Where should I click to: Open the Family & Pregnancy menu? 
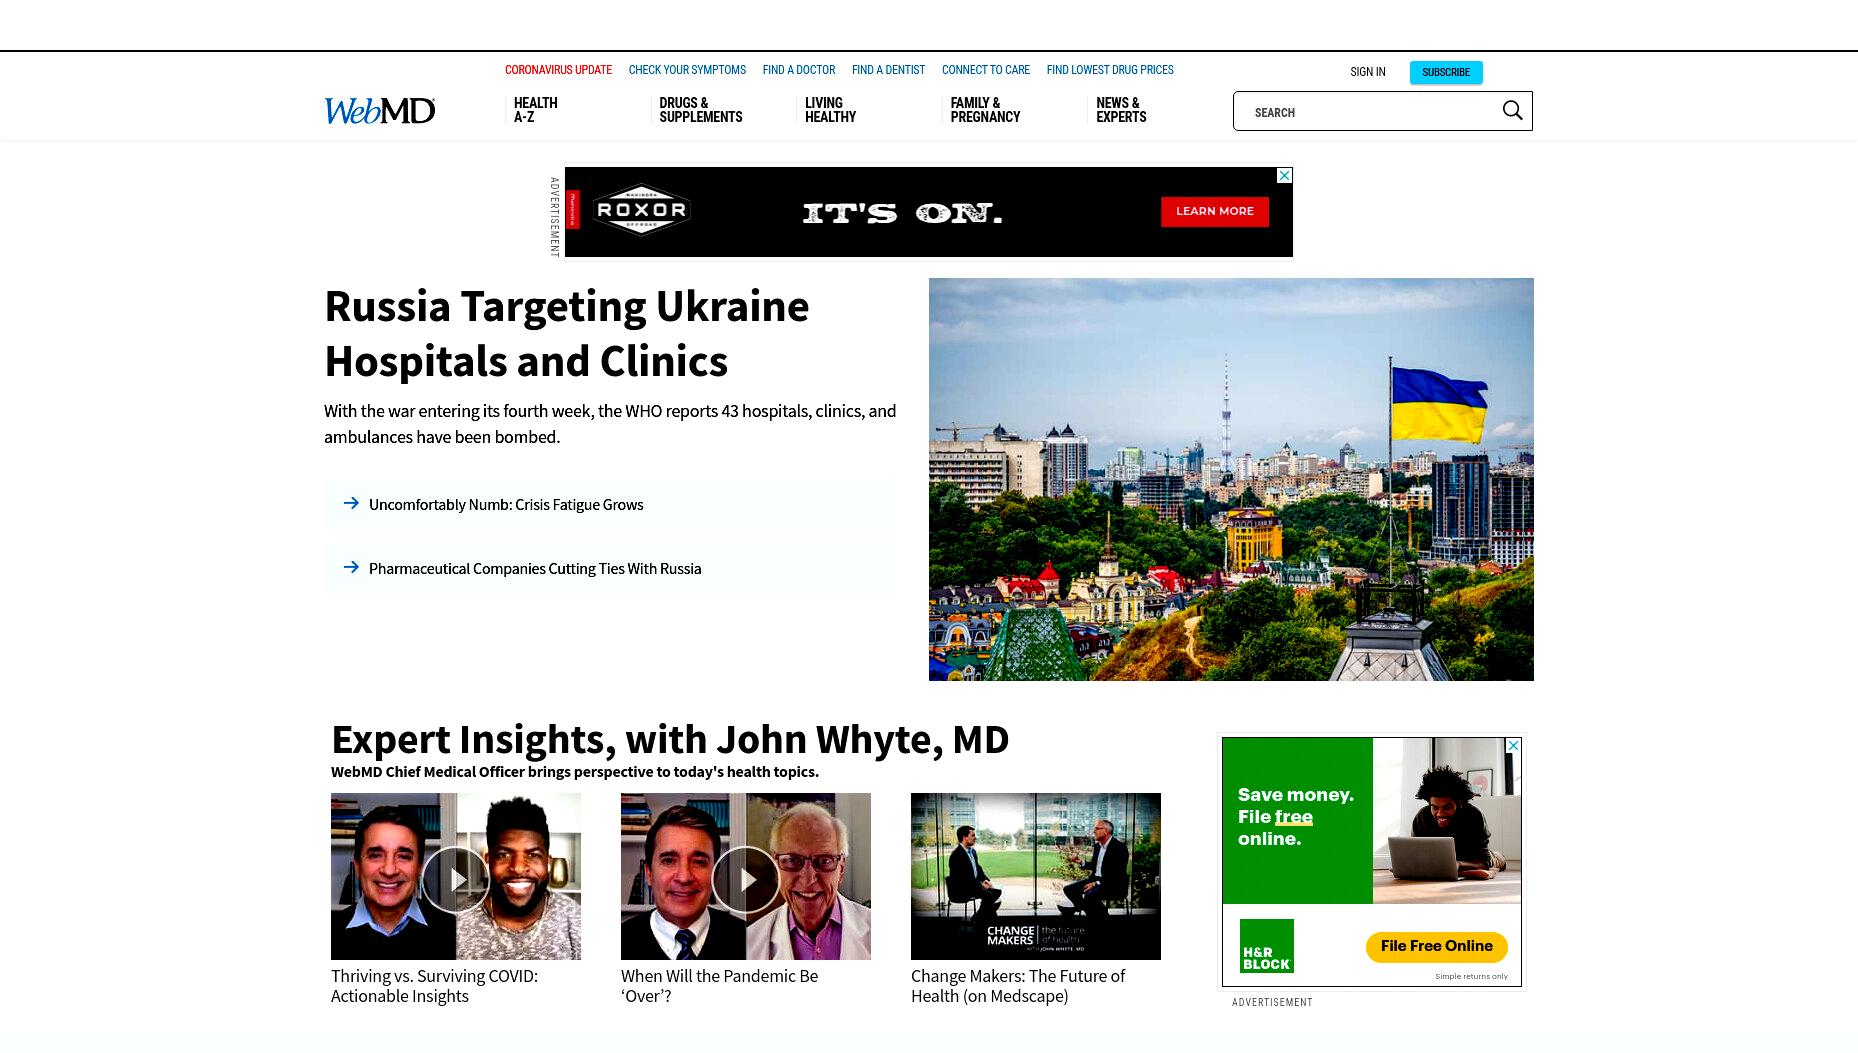(985, 110)
